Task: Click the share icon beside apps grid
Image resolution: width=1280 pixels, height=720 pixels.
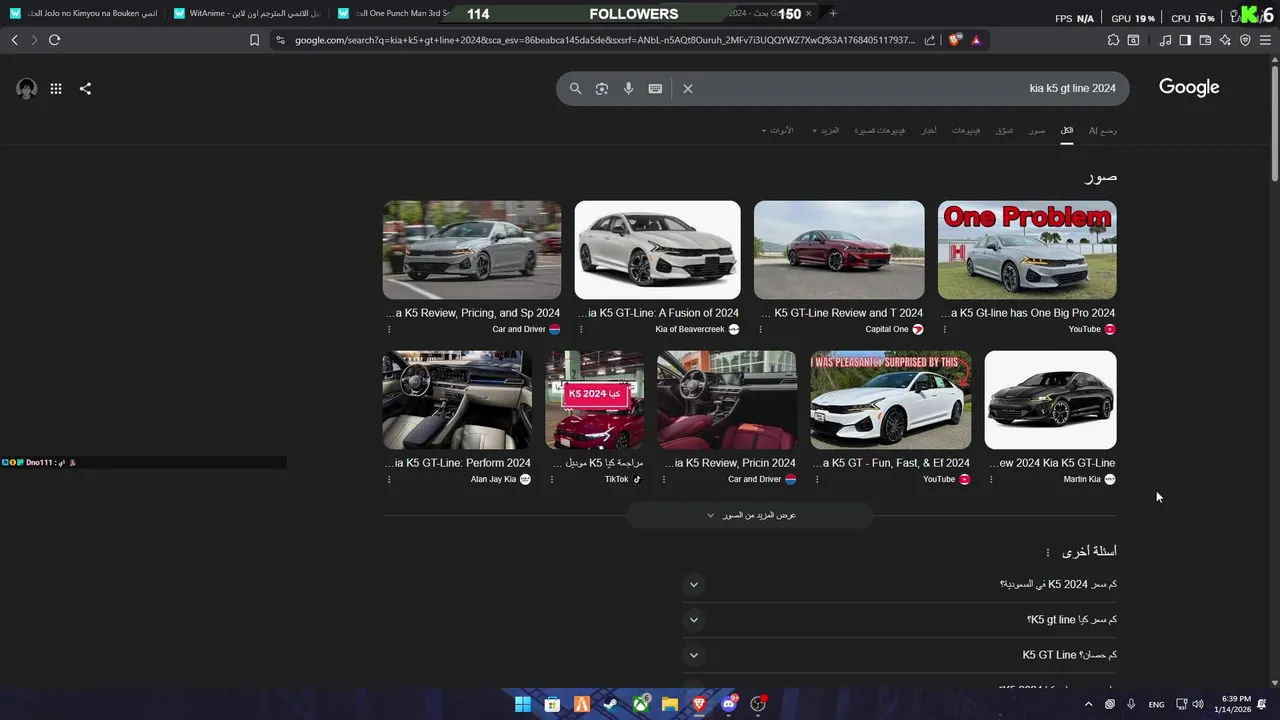Action: (x=85, y=88)
